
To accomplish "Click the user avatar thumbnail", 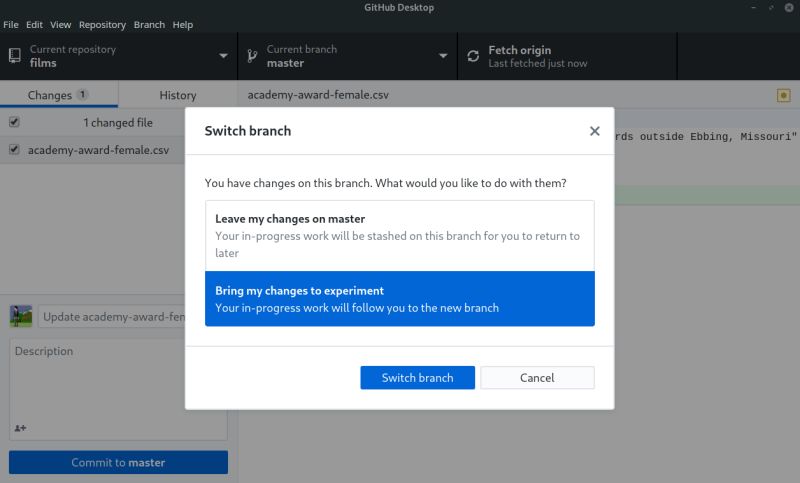I will [x=21, y=316].
